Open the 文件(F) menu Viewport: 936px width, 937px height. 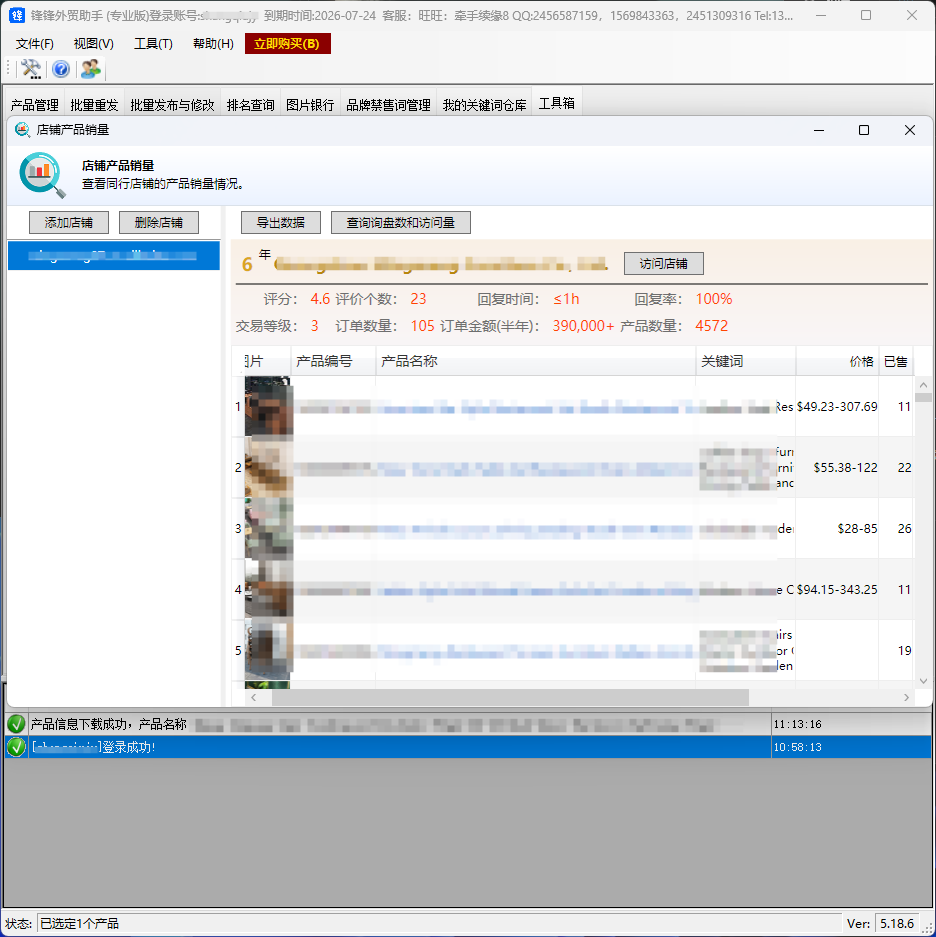pyautogui.click(x=35, y=44)
